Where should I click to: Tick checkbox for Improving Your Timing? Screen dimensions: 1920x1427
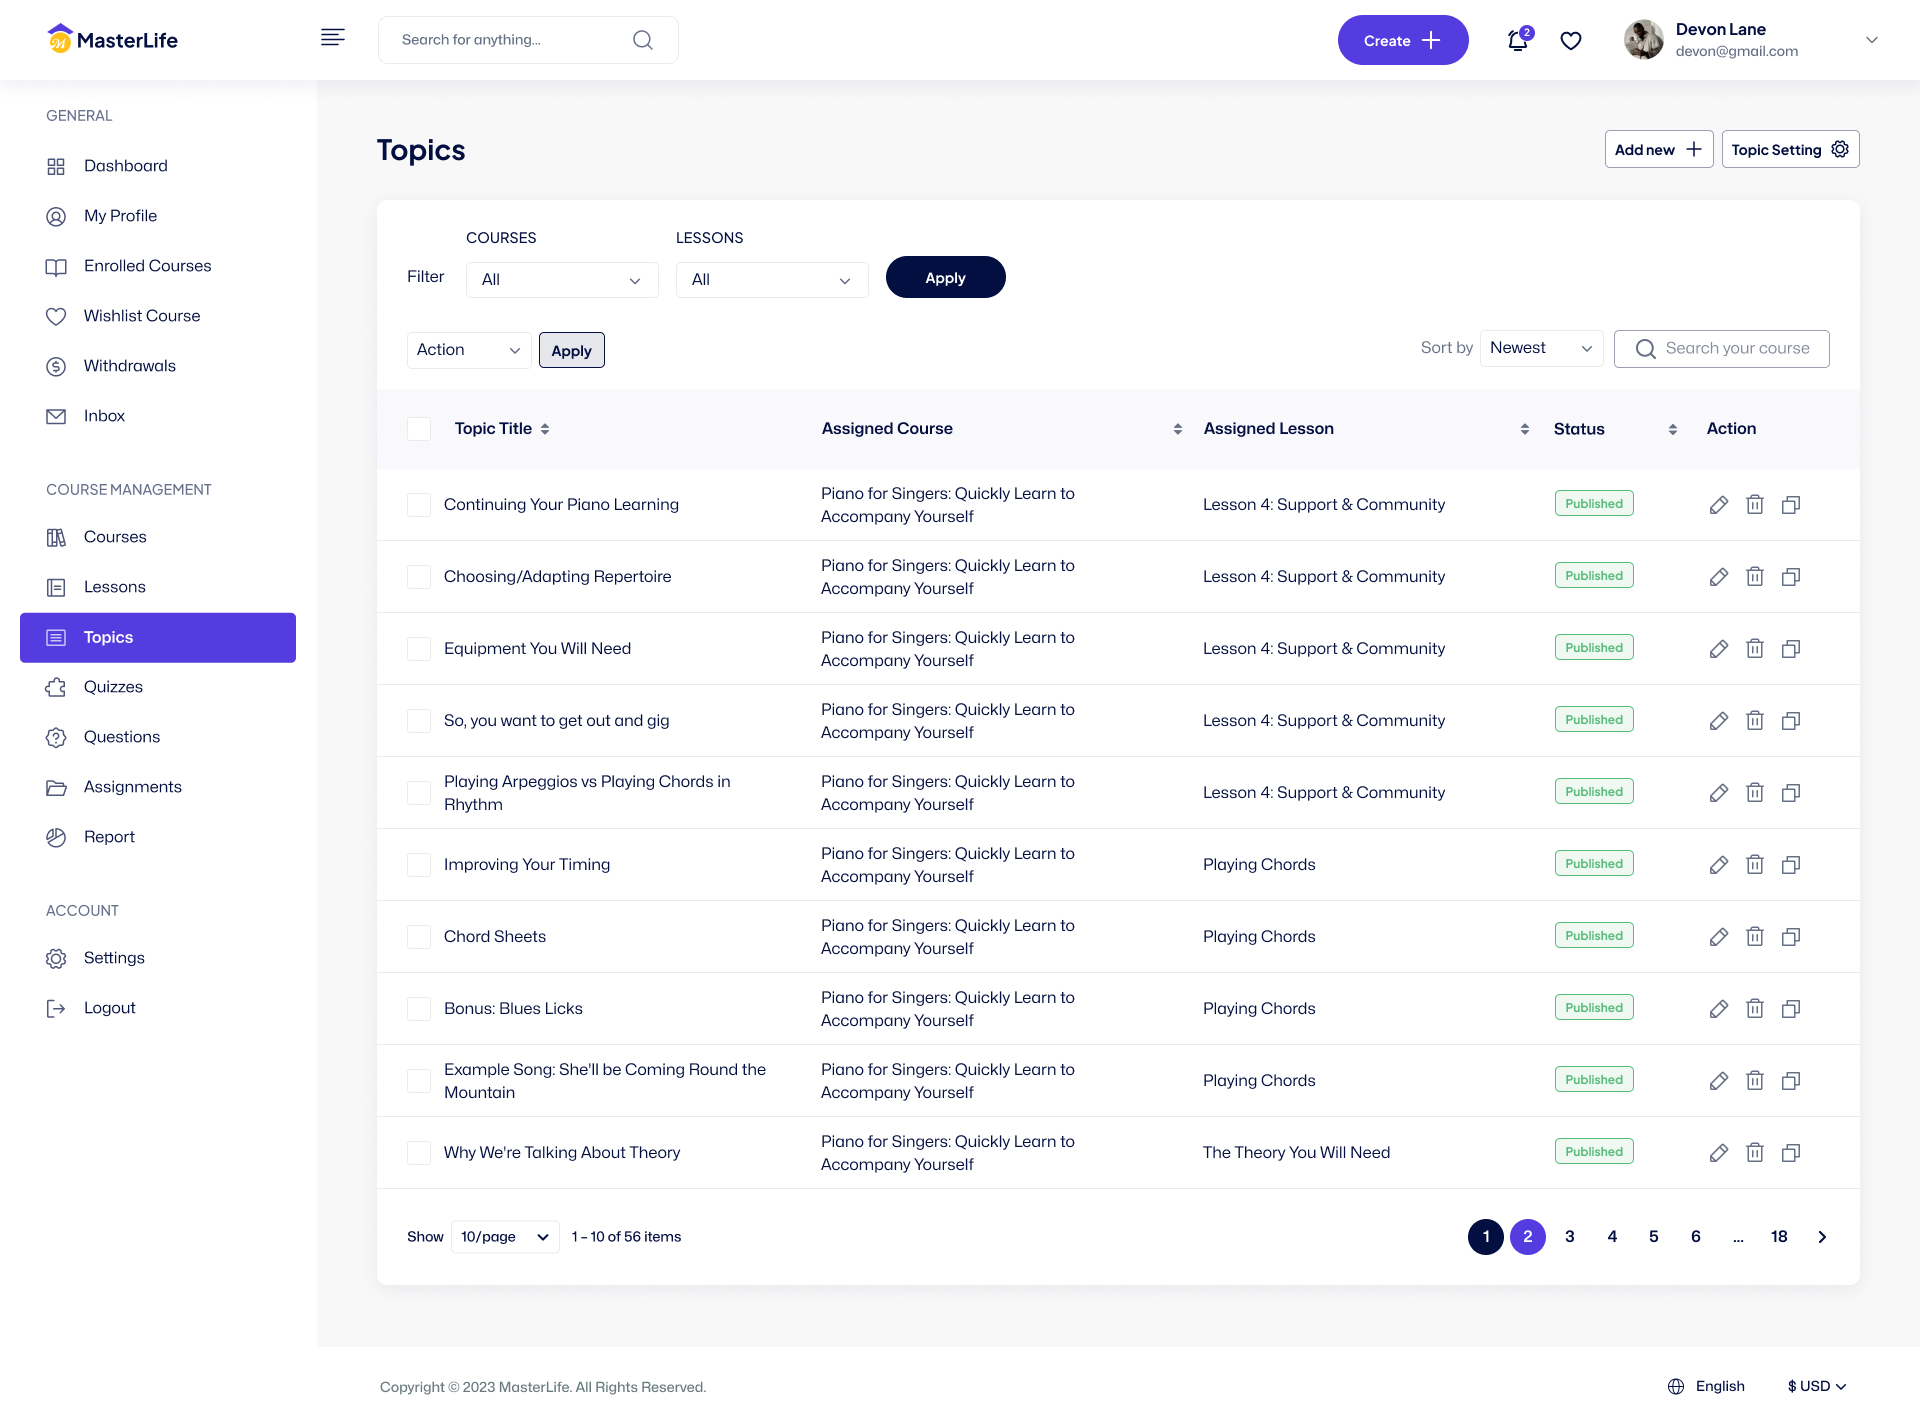419,865
